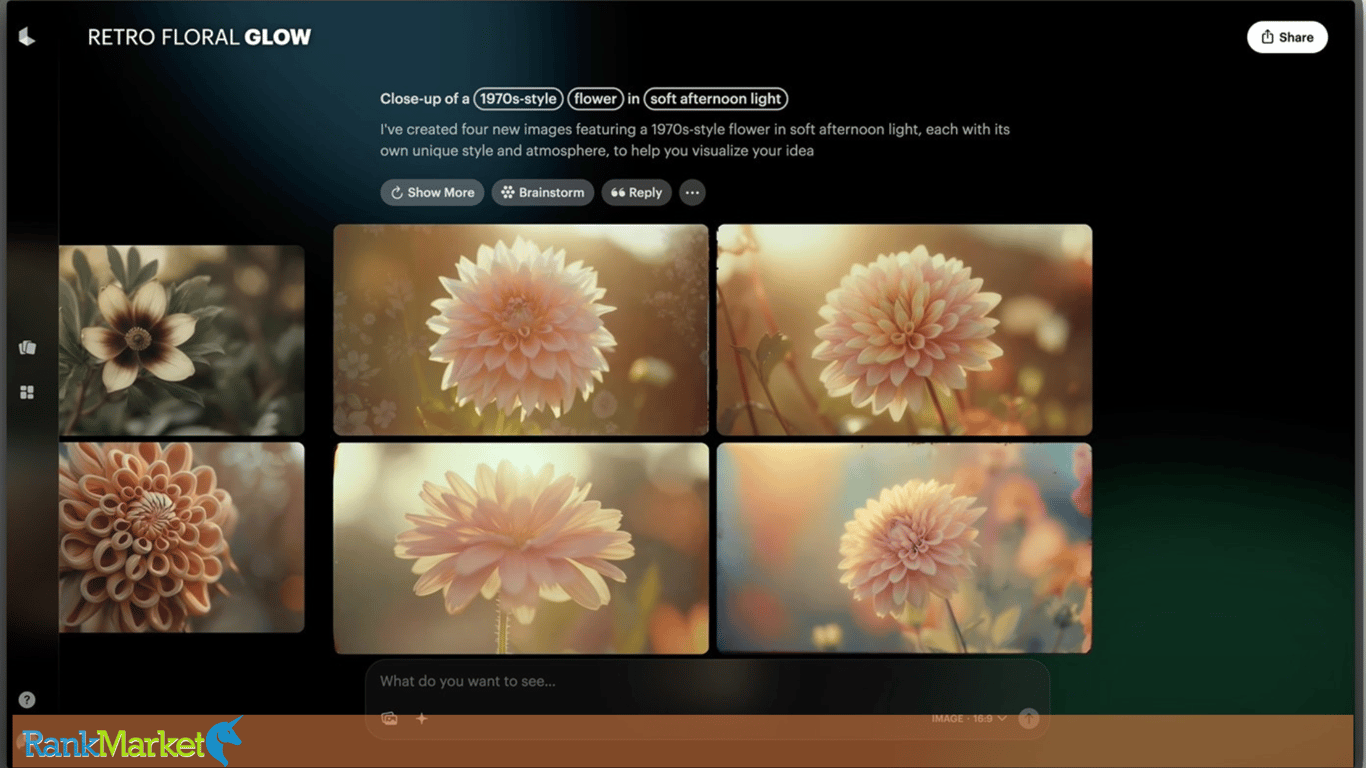
Task: Click the sparkle enhance icon in the prompt box
Action: (422, 718)
